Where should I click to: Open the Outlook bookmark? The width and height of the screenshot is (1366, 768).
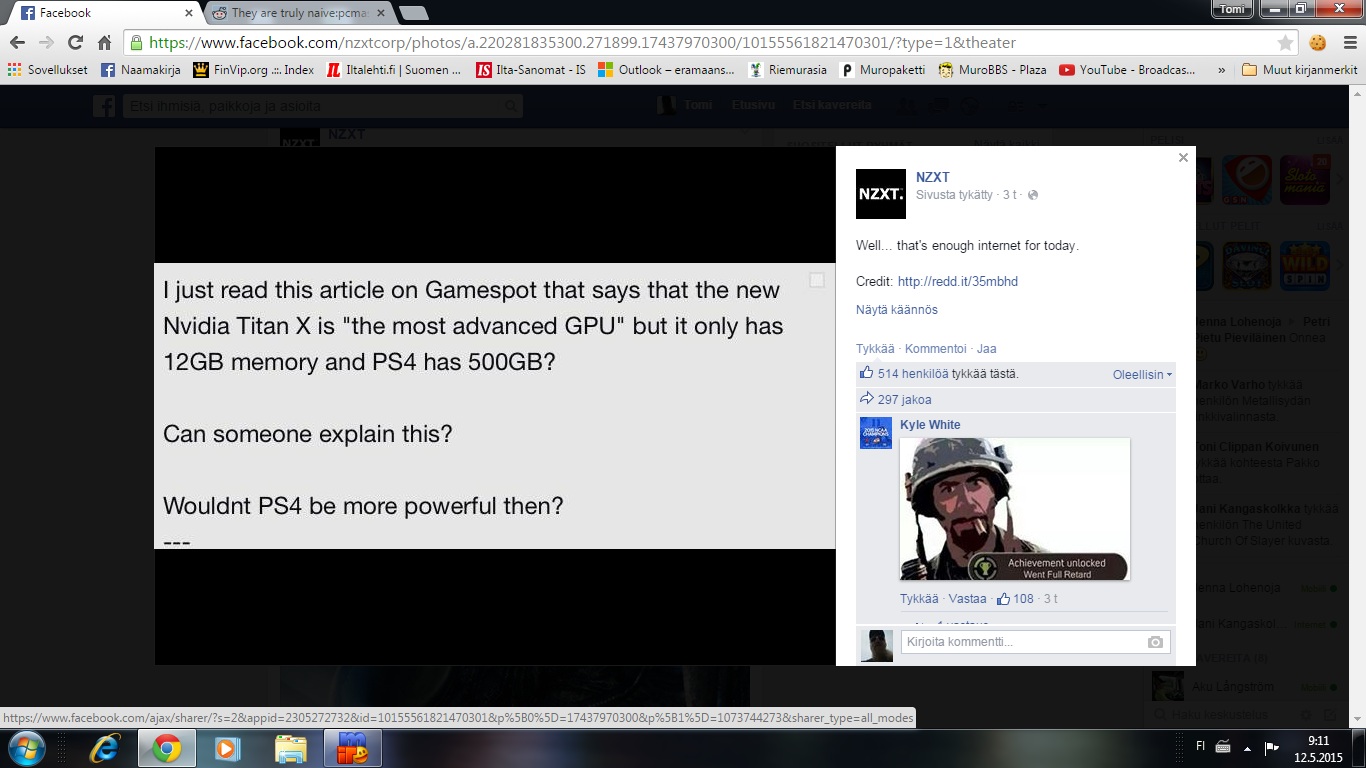(666, 70)
